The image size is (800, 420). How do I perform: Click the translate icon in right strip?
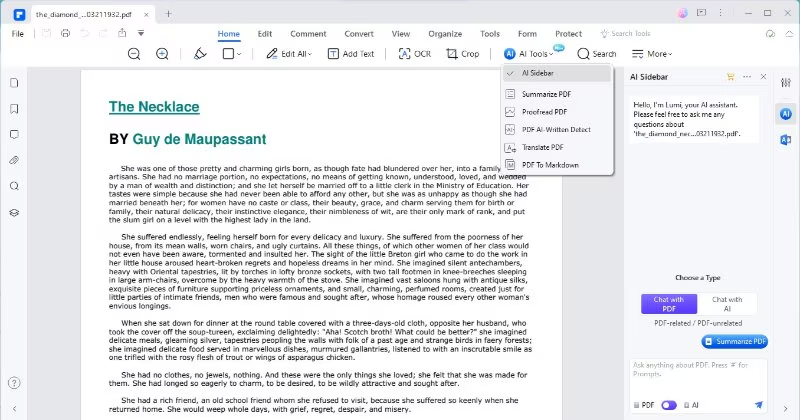(786, 140)
